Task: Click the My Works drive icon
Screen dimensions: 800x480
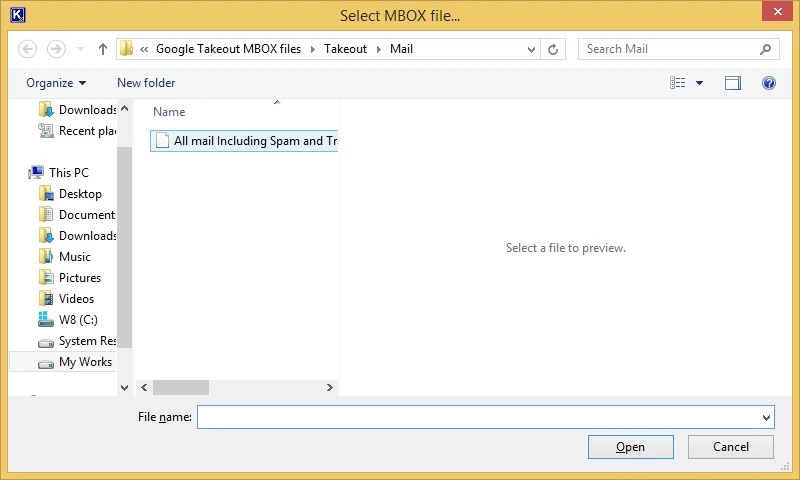Action: (x=46, y=363)
